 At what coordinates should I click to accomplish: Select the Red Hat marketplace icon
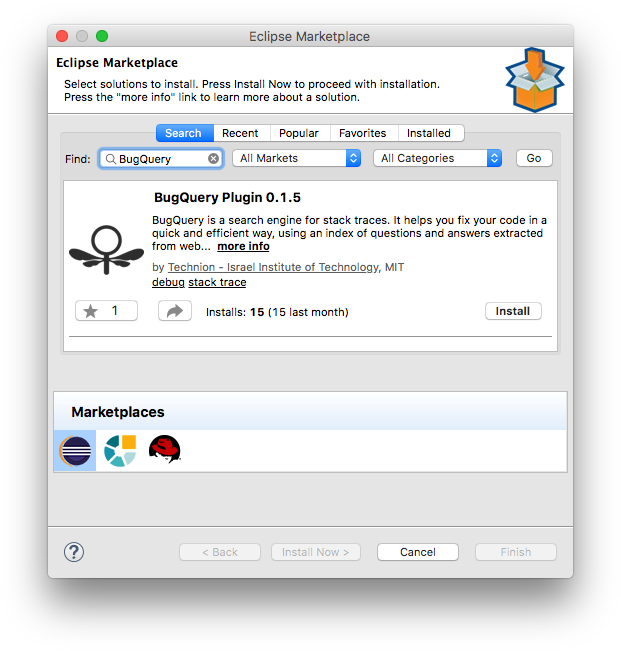click(x=164, y=449)
